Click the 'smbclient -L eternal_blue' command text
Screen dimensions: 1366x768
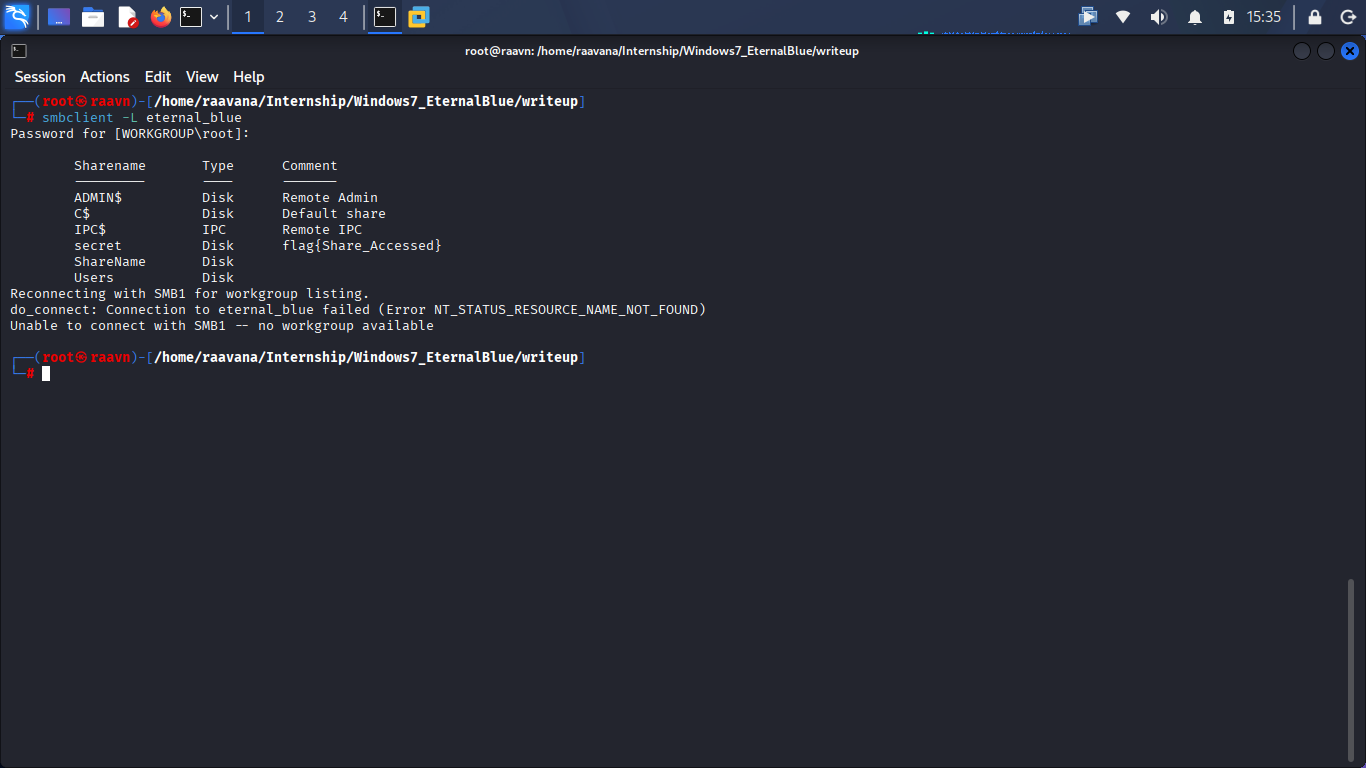pos(142,118)
